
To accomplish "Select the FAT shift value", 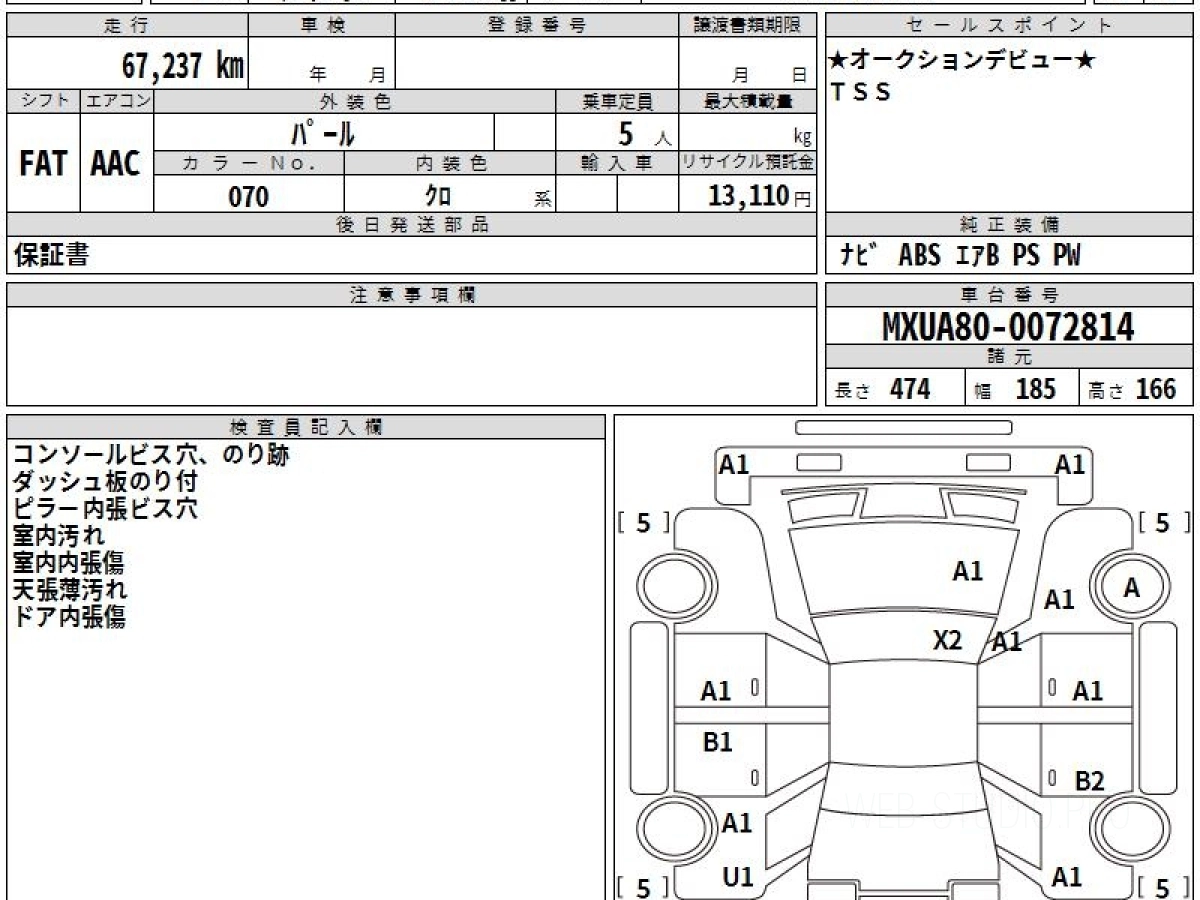I will [x=43, y=164].
